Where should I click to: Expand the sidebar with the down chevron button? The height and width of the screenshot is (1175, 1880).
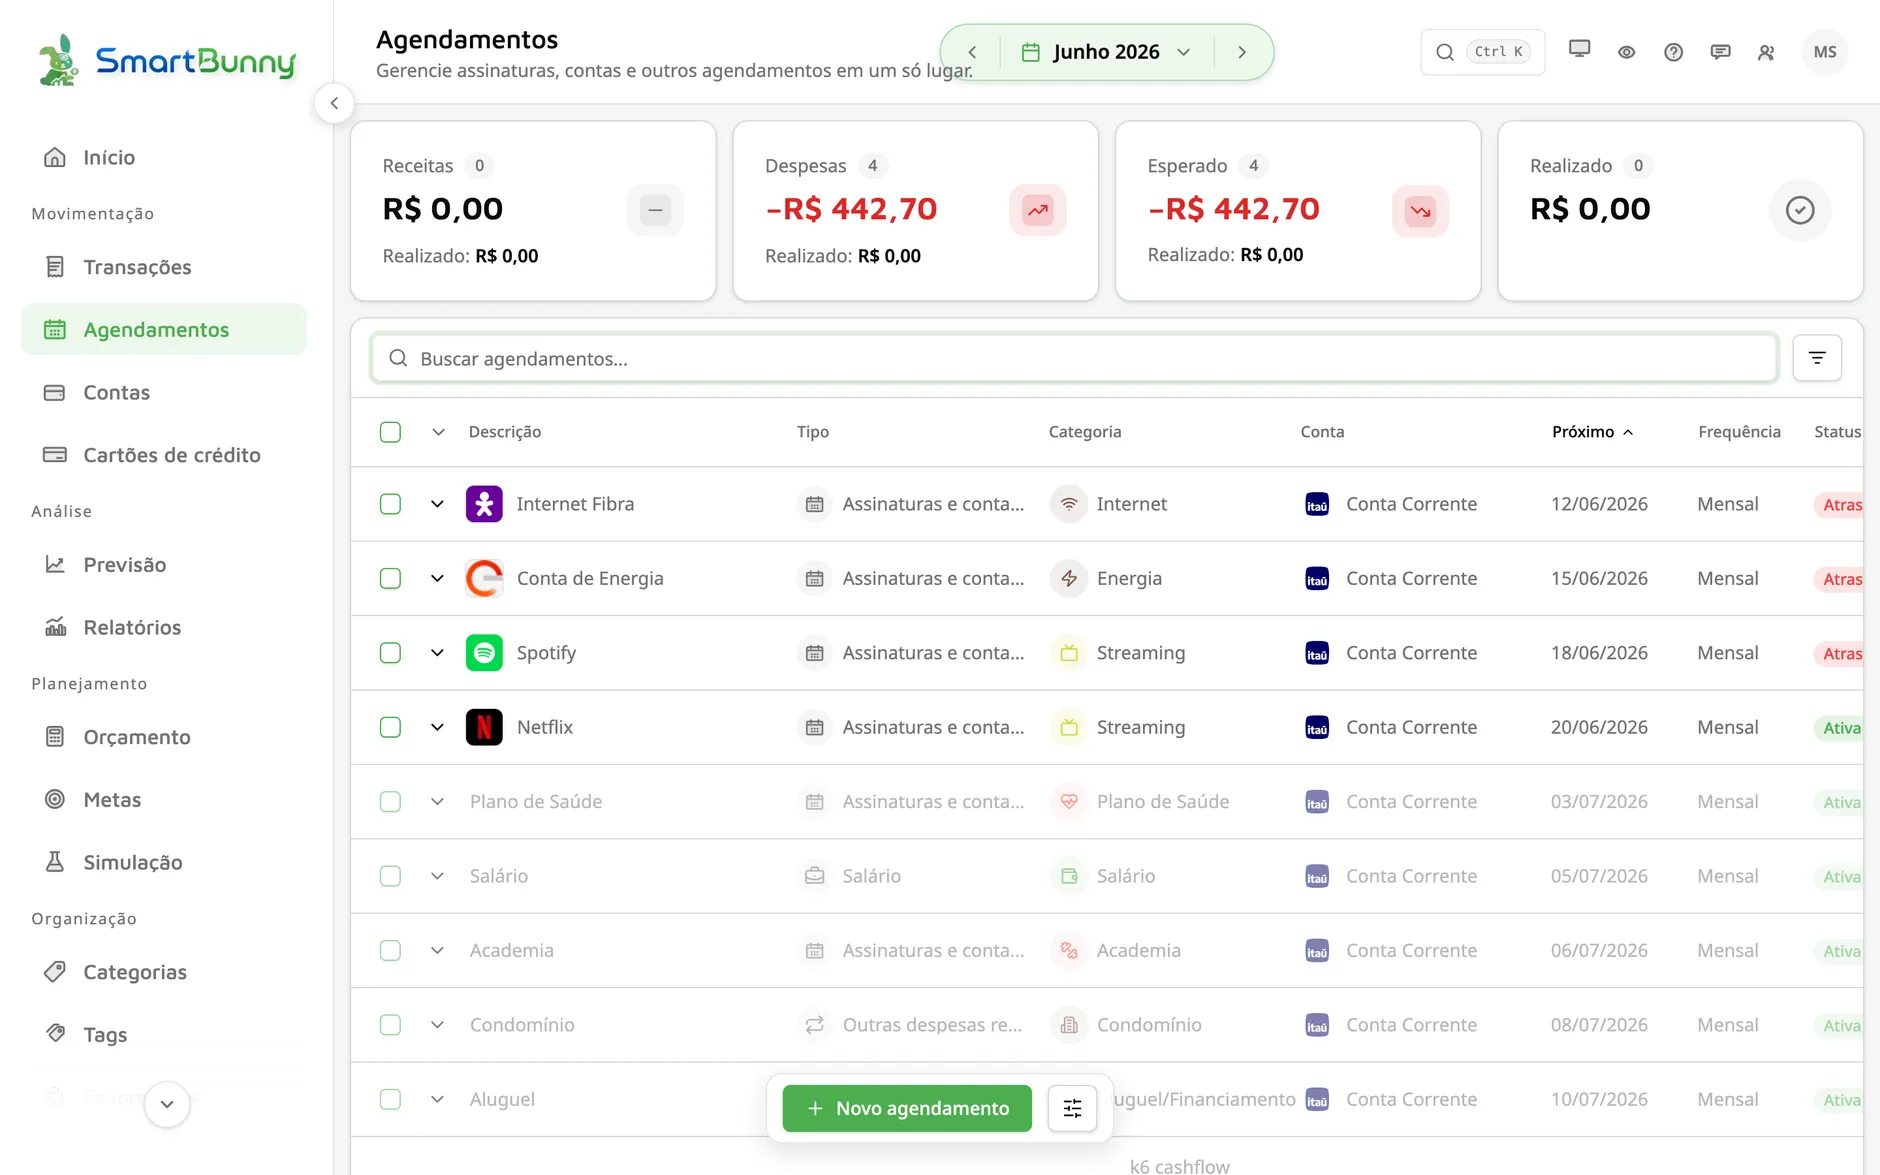coord(167,1104)
